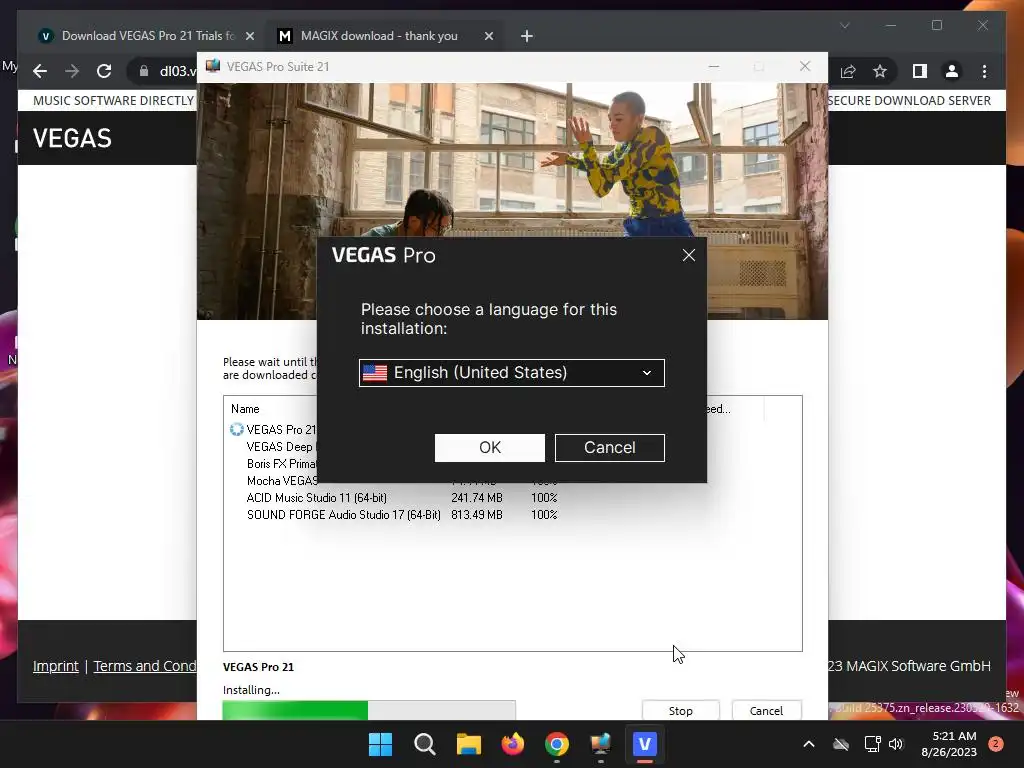
Task: Open network status tray icon
Action: (872, 744)
